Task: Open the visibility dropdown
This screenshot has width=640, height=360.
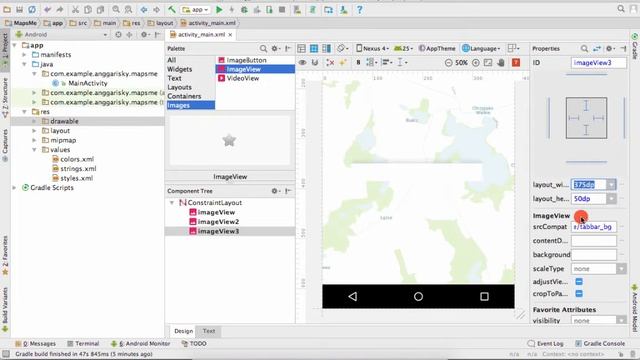Action: [x=621, y=320]
